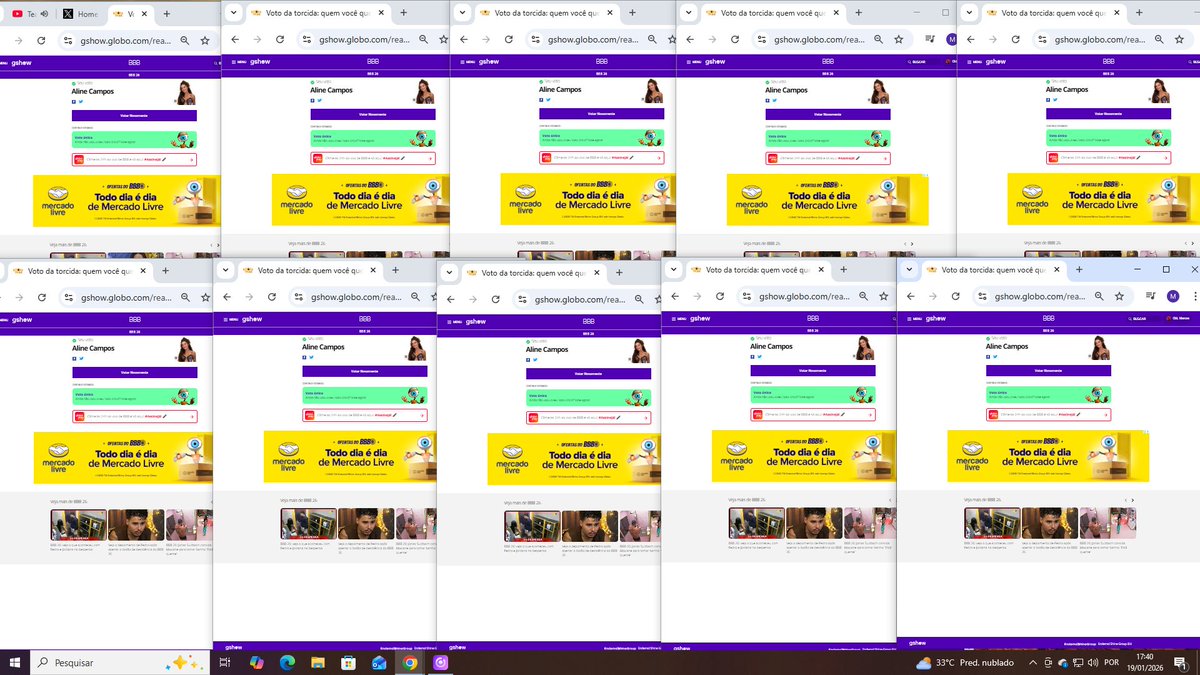Advance carousel with next arrow in bottom-right window
Screen dimensions: 1200x675
[1134, 499]
